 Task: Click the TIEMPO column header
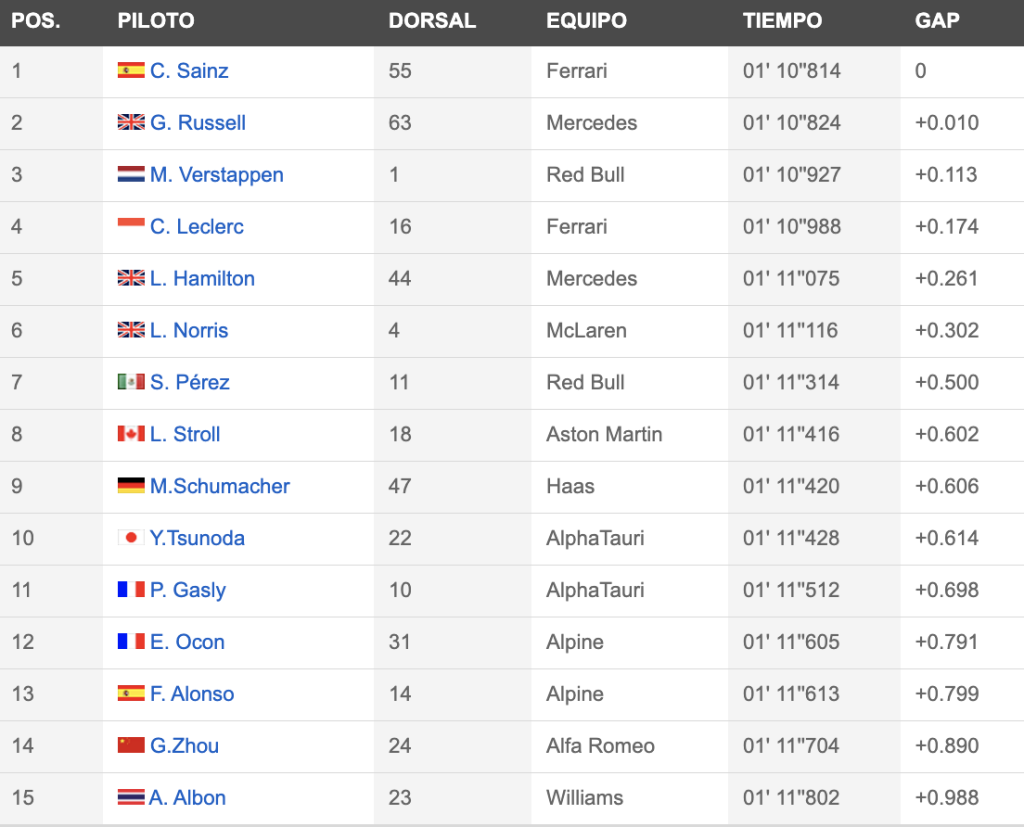pyautogui.click(x=782, y=21)
